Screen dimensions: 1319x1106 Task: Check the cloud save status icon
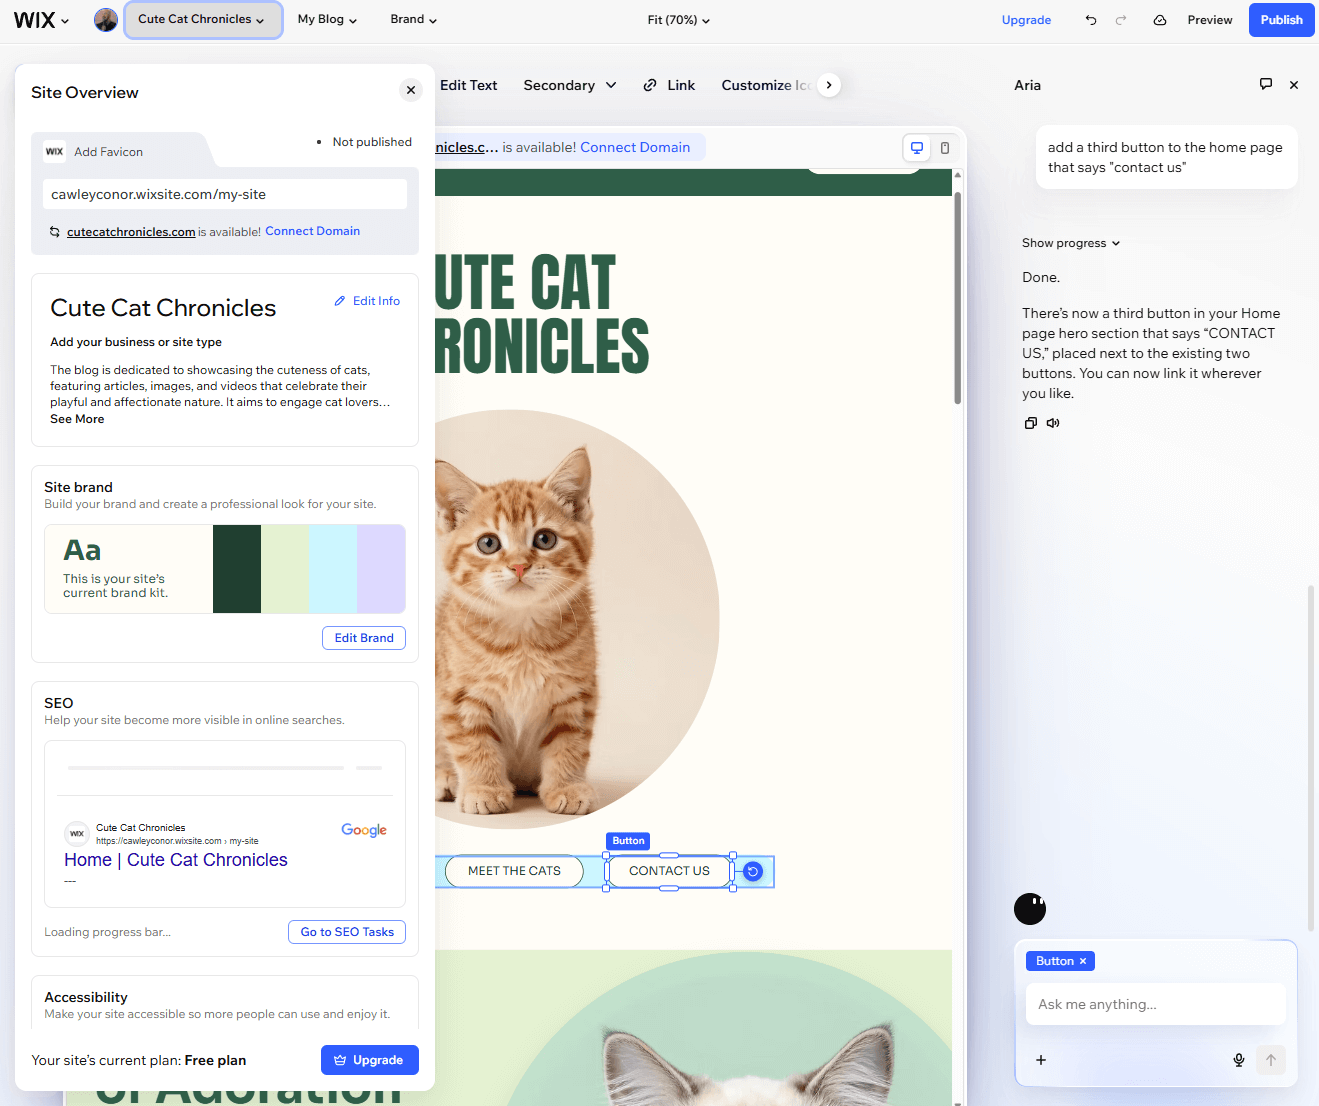(1160, 19)
